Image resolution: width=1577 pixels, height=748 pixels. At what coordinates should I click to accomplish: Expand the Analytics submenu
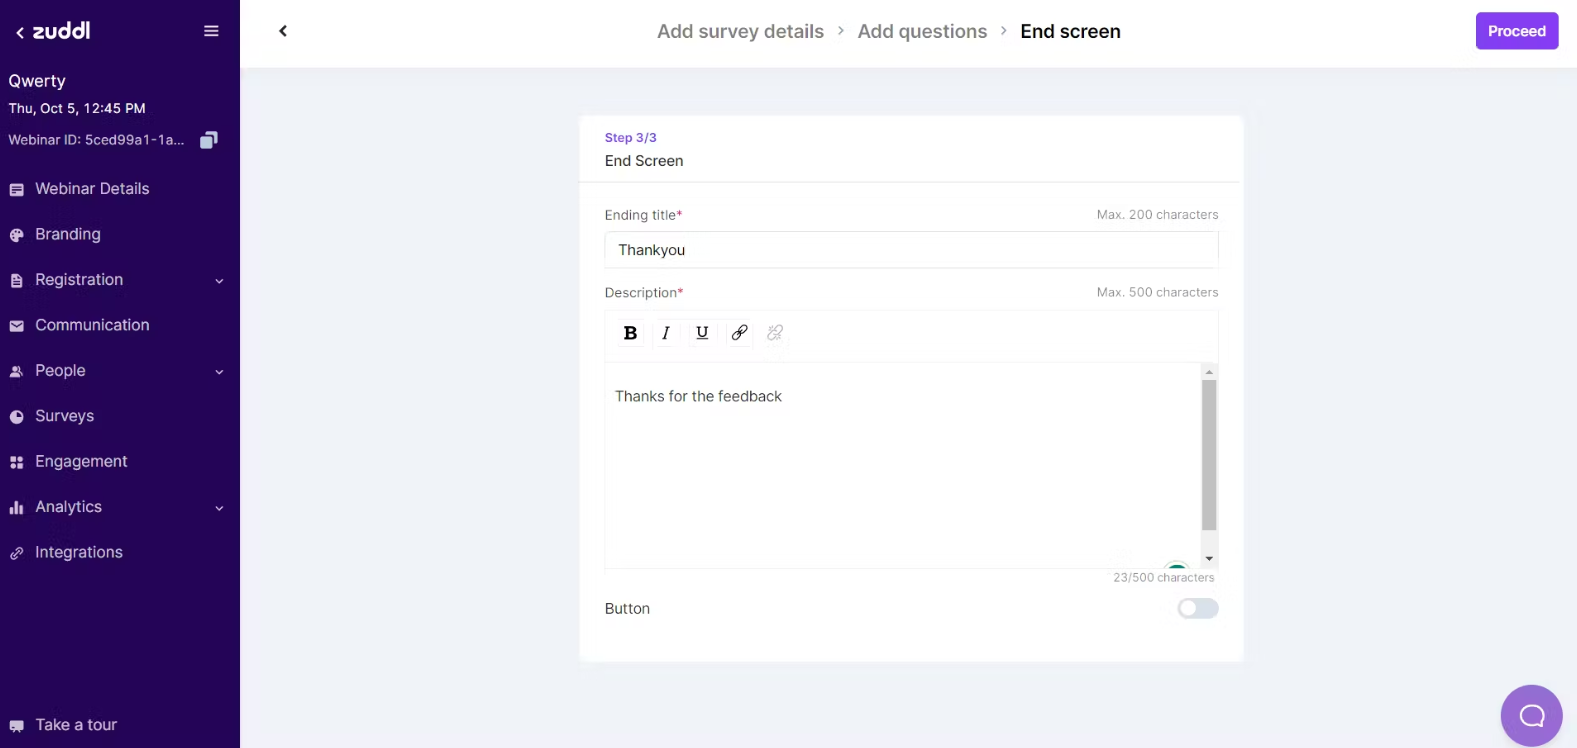coord(219,508)
